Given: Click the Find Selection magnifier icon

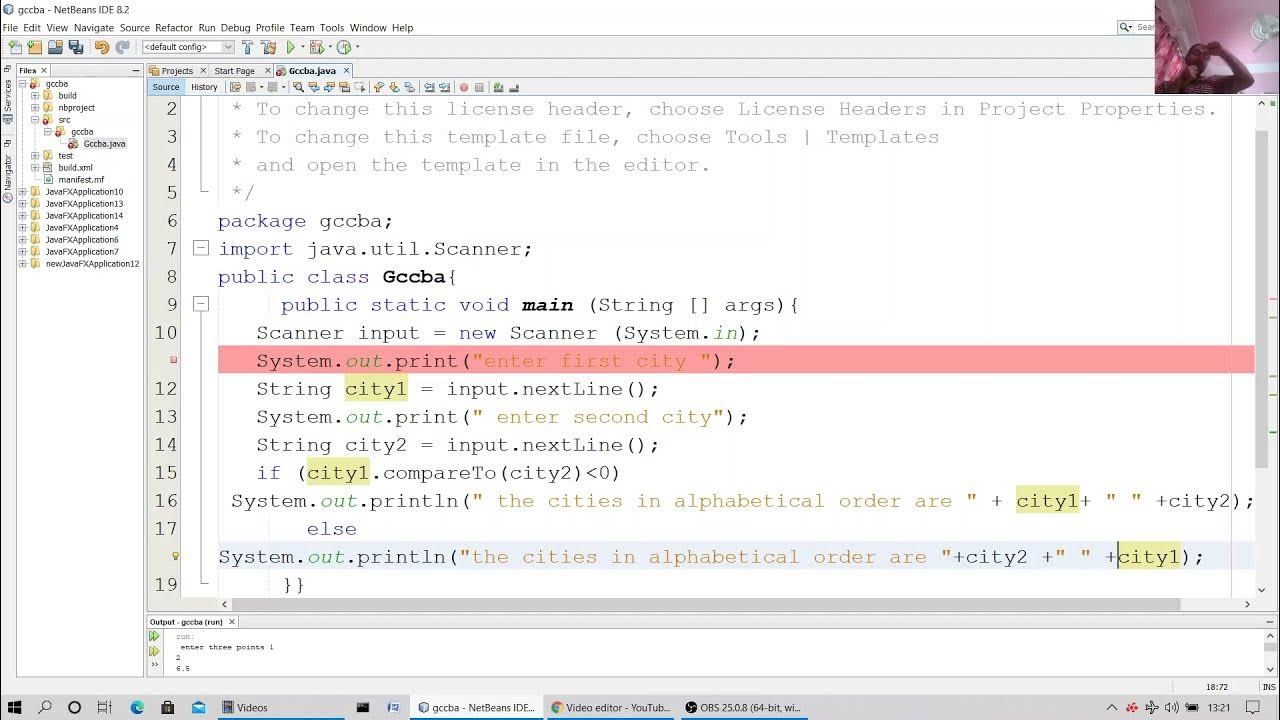Looking at the screenshot, I should (298, 87).
